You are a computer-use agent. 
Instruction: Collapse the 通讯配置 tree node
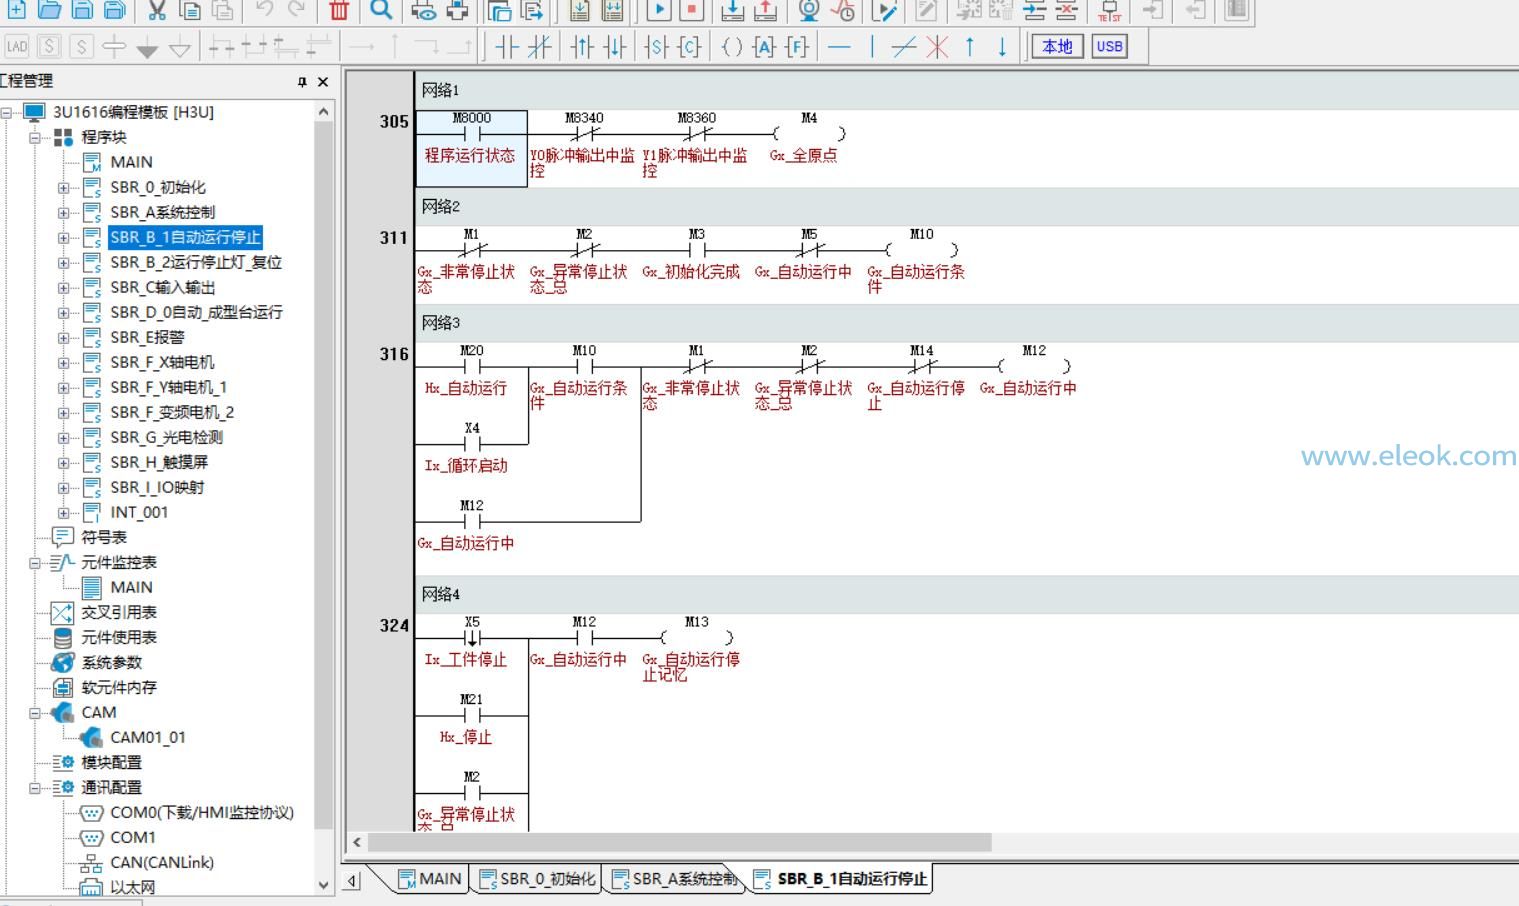(x=35, y=787)
